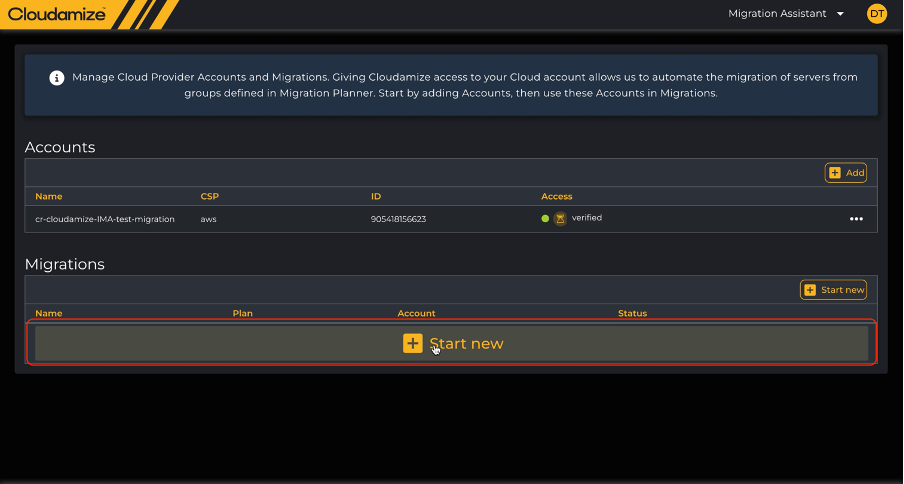This screenshot has height=484, width=904.
Task: Open the DT user avatar menu
Action: [877, 14]
